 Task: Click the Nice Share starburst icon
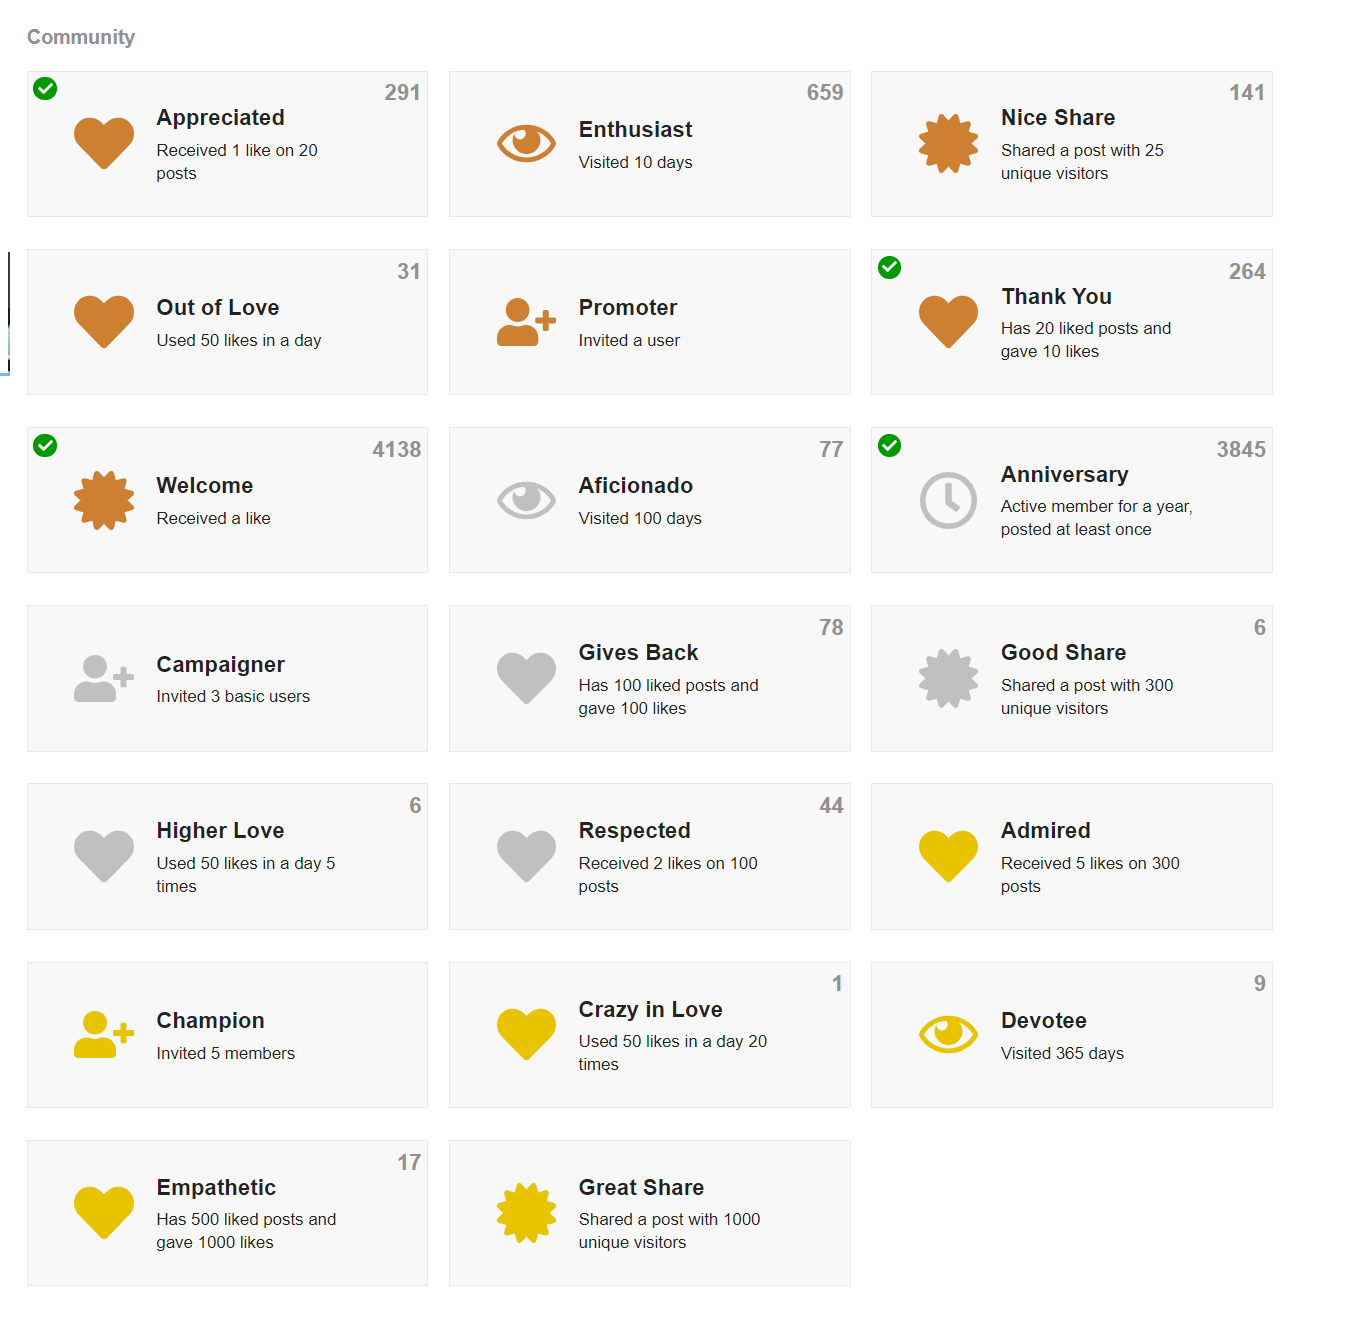pos(948,143)
